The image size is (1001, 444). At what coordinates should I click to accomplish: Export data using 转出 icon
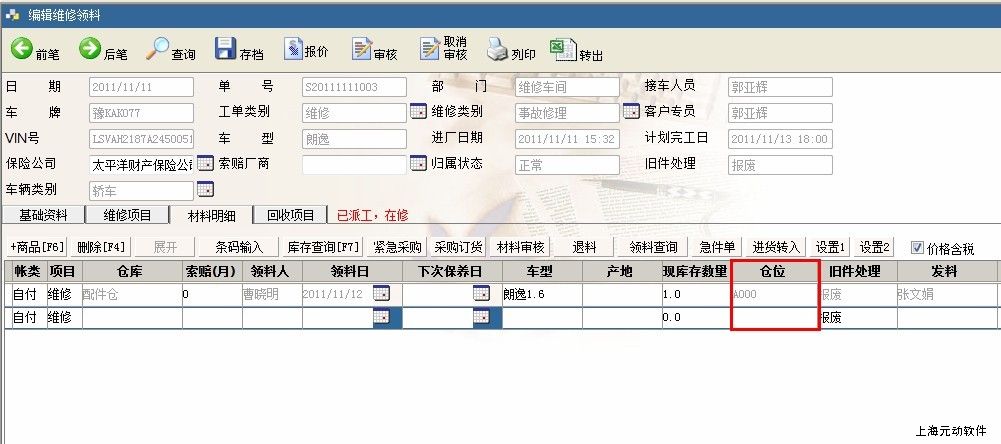coord(563,49)
